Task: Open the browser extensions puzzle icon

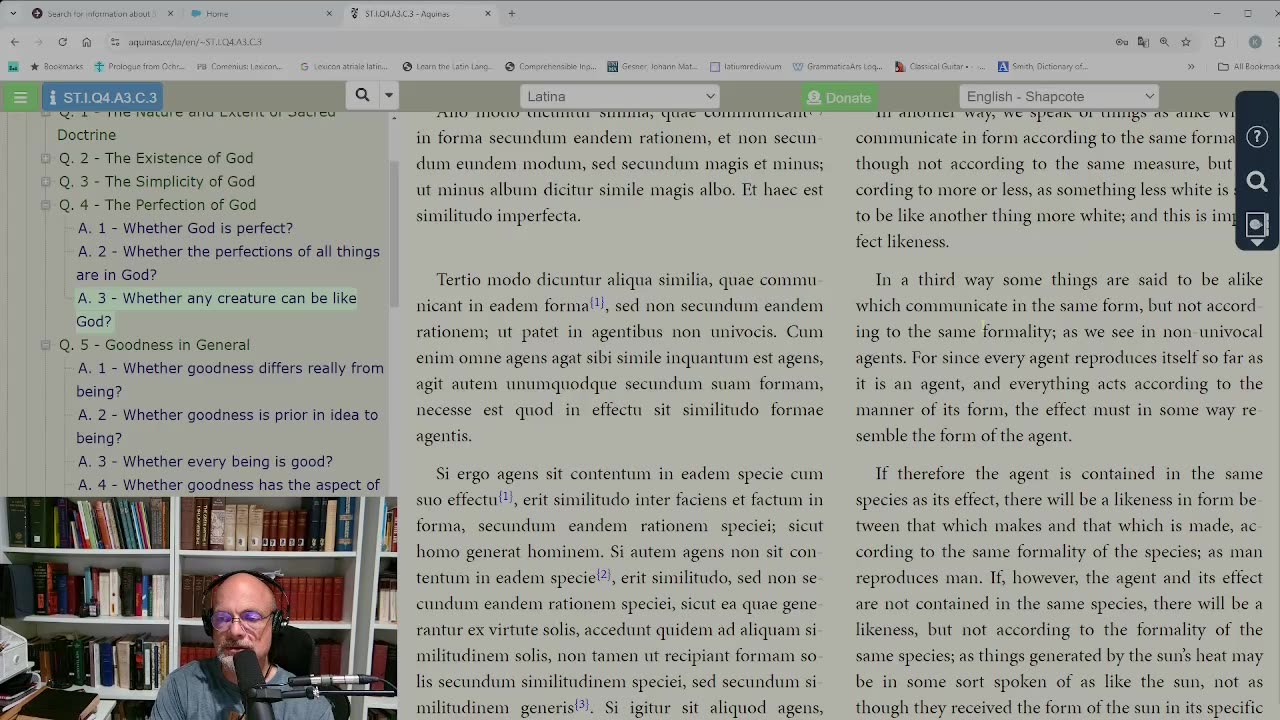Action: [1220, 42]
